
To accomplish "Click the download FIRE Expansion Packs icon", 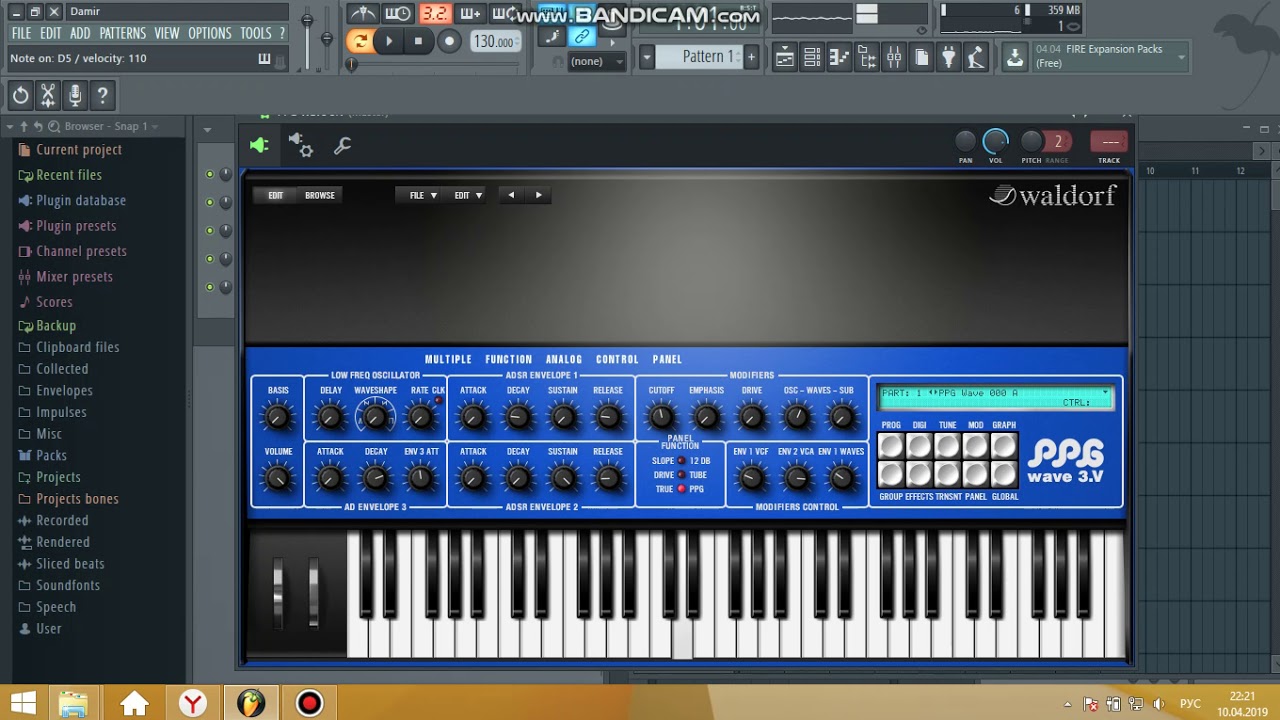I will coord(1014,57).
